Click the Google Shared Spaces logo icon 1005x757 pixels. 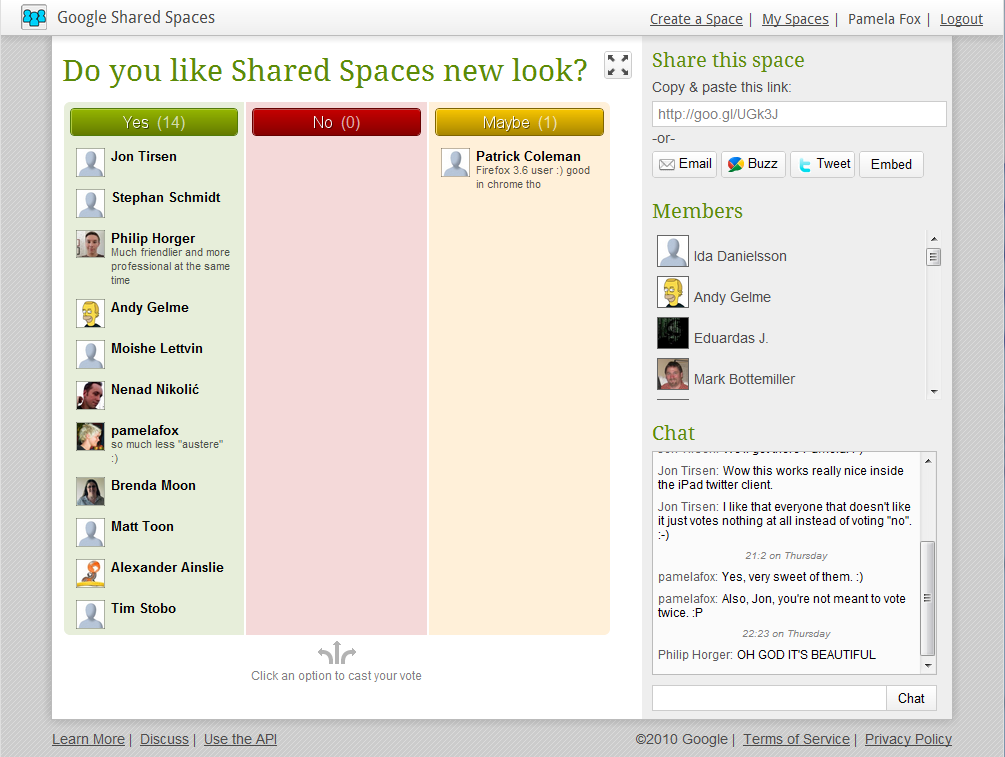(33, 16)
